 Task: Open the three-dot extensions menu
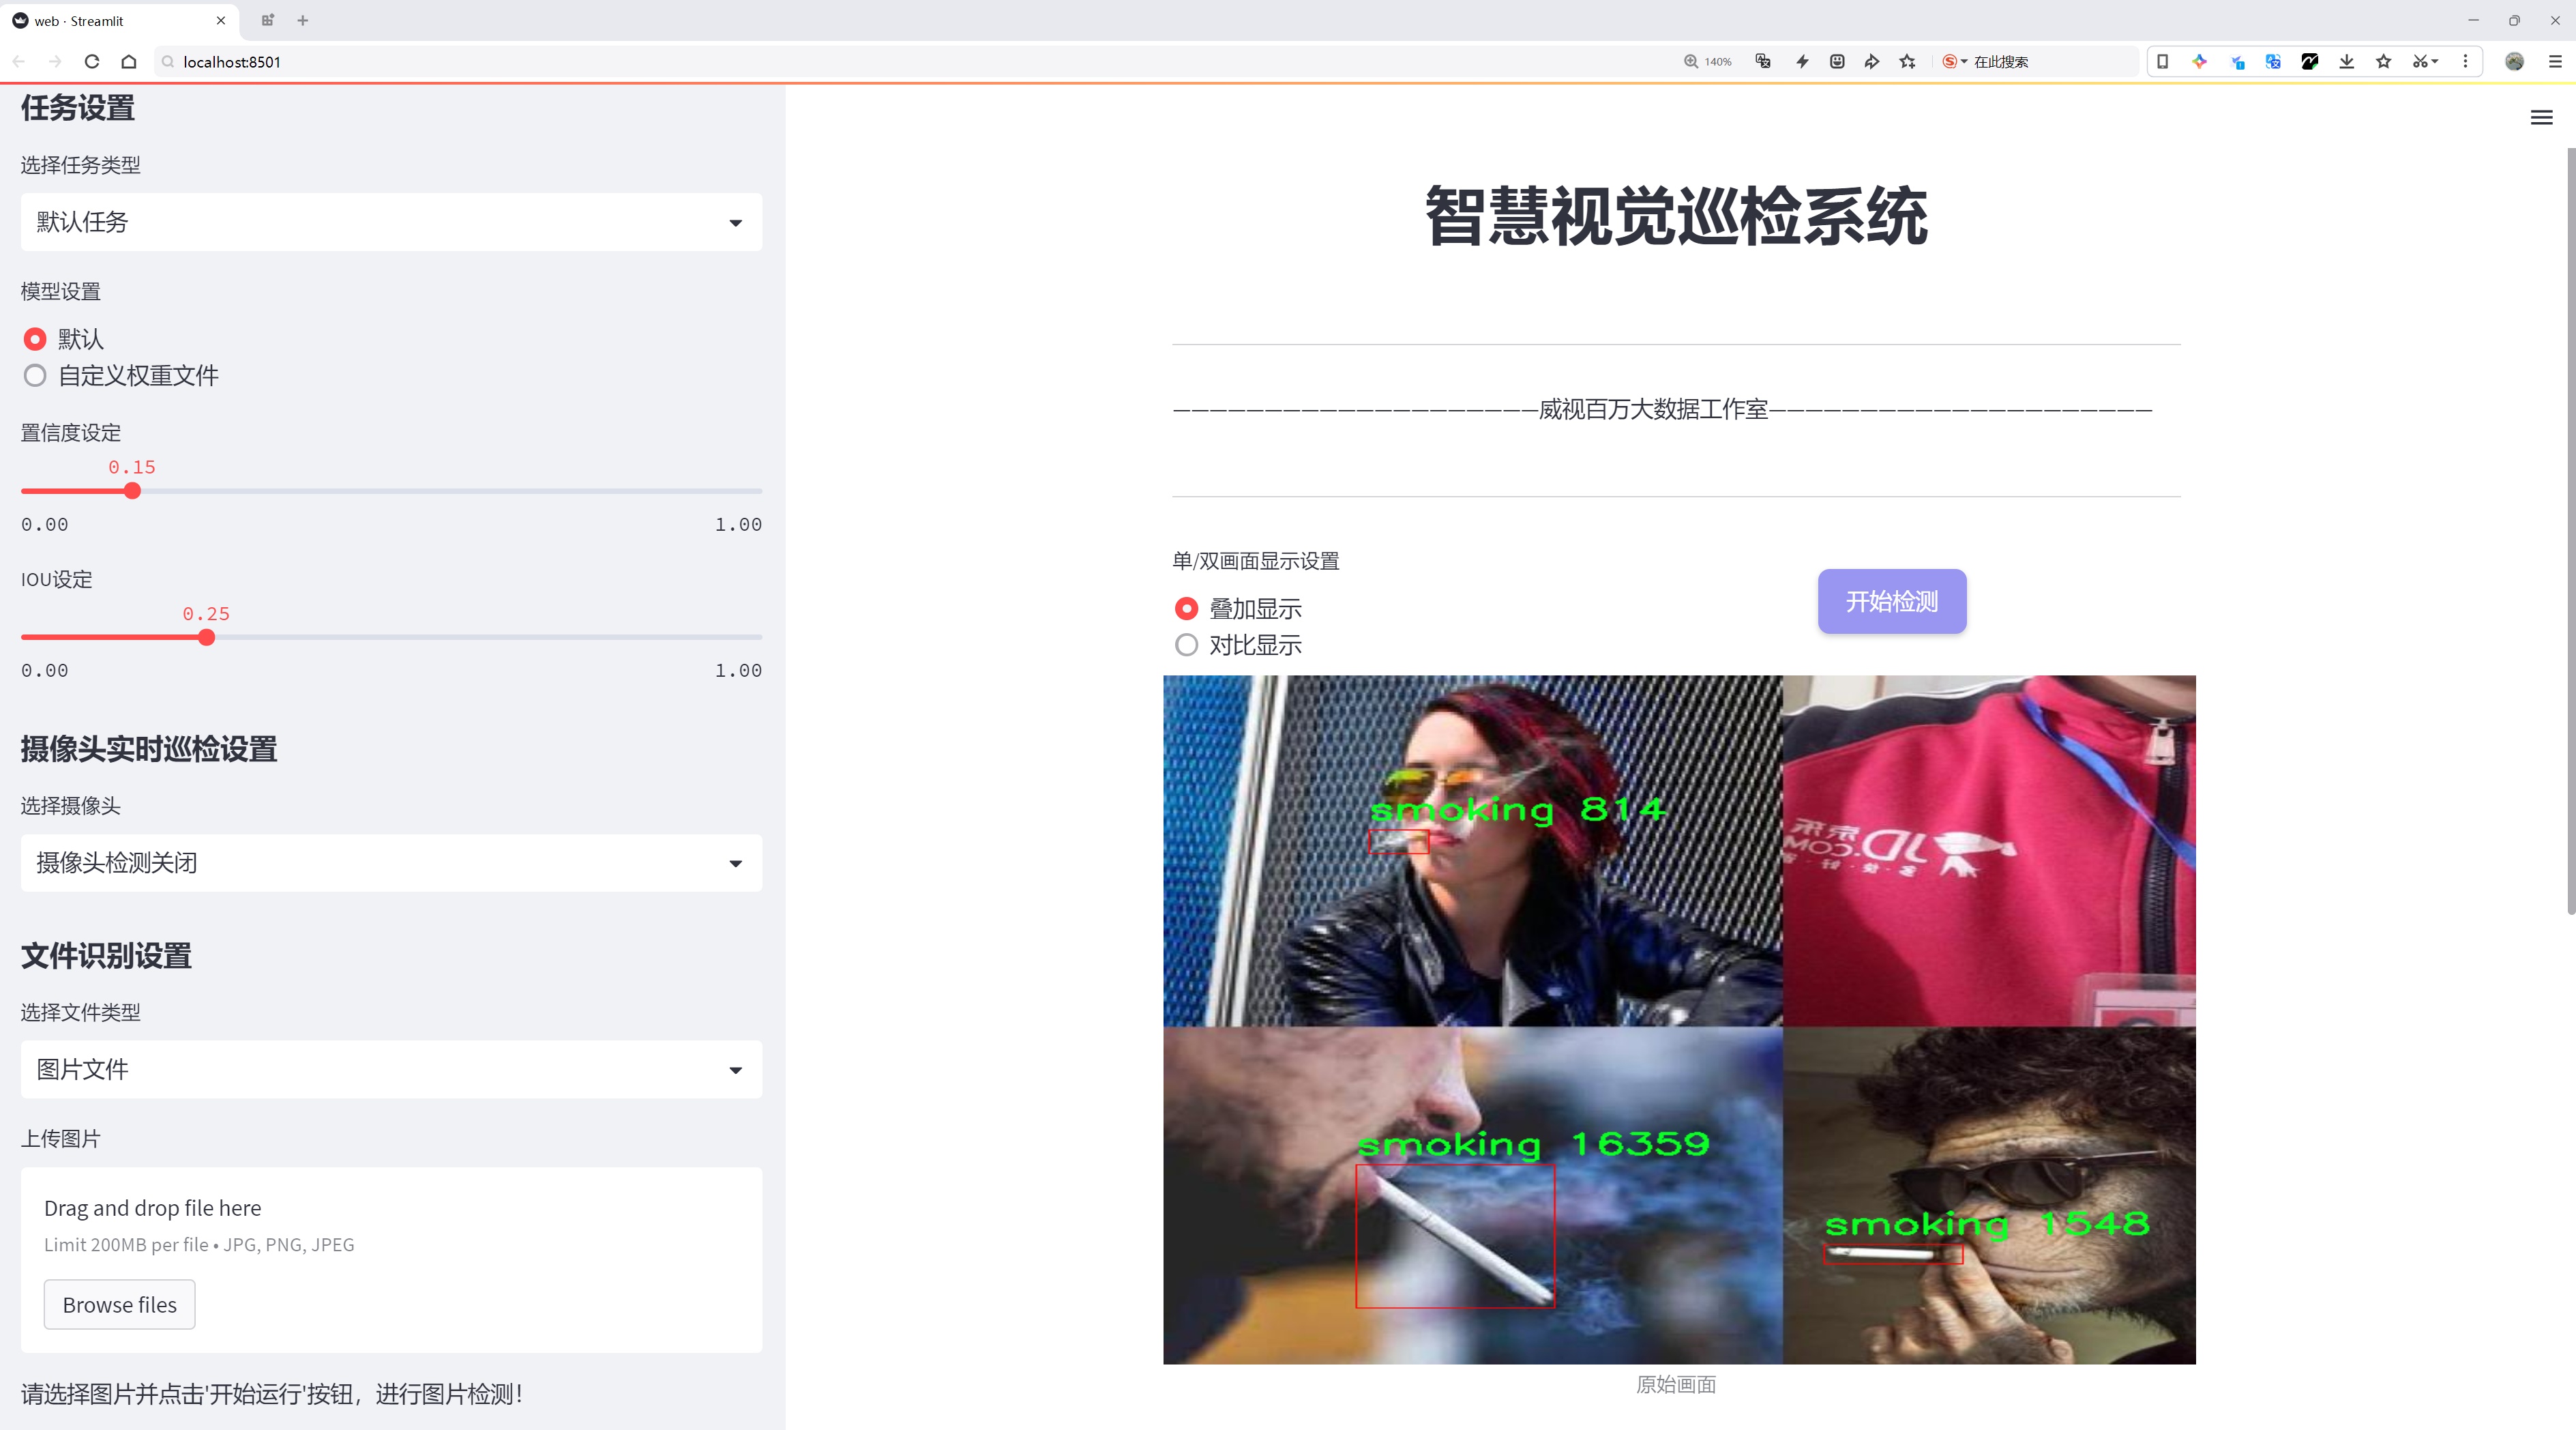[2465, 61]
